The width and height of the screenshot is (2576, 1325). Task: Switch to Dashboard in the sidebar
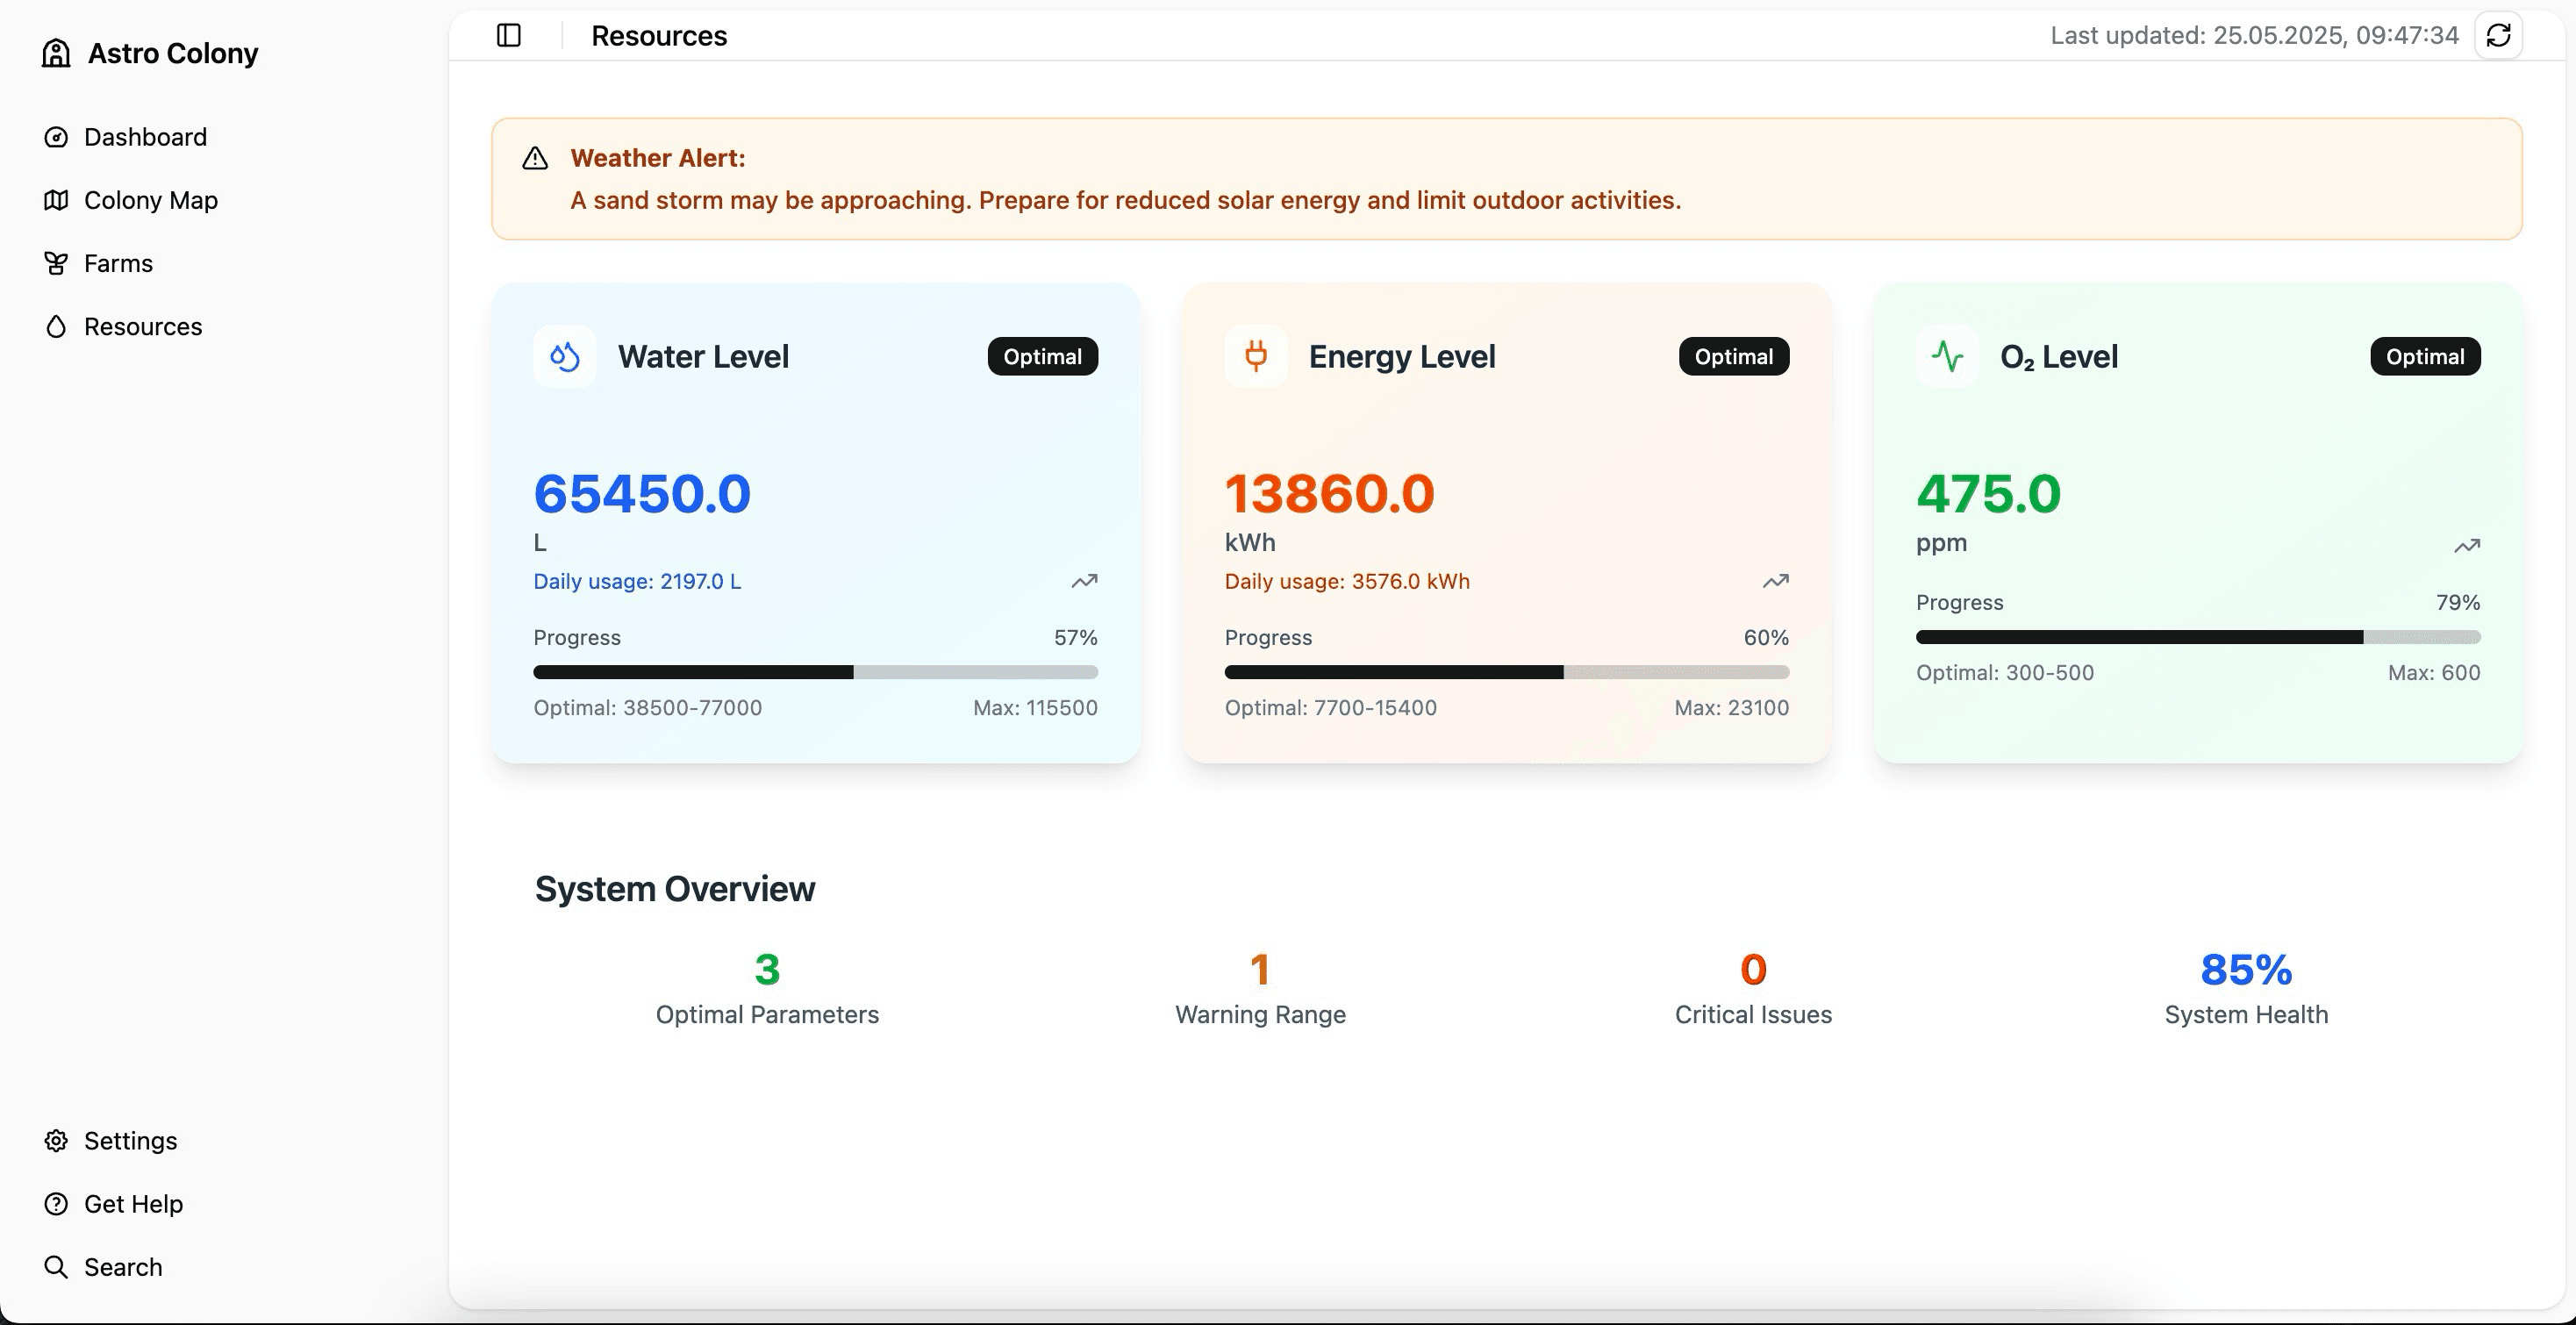pos(145,137)
